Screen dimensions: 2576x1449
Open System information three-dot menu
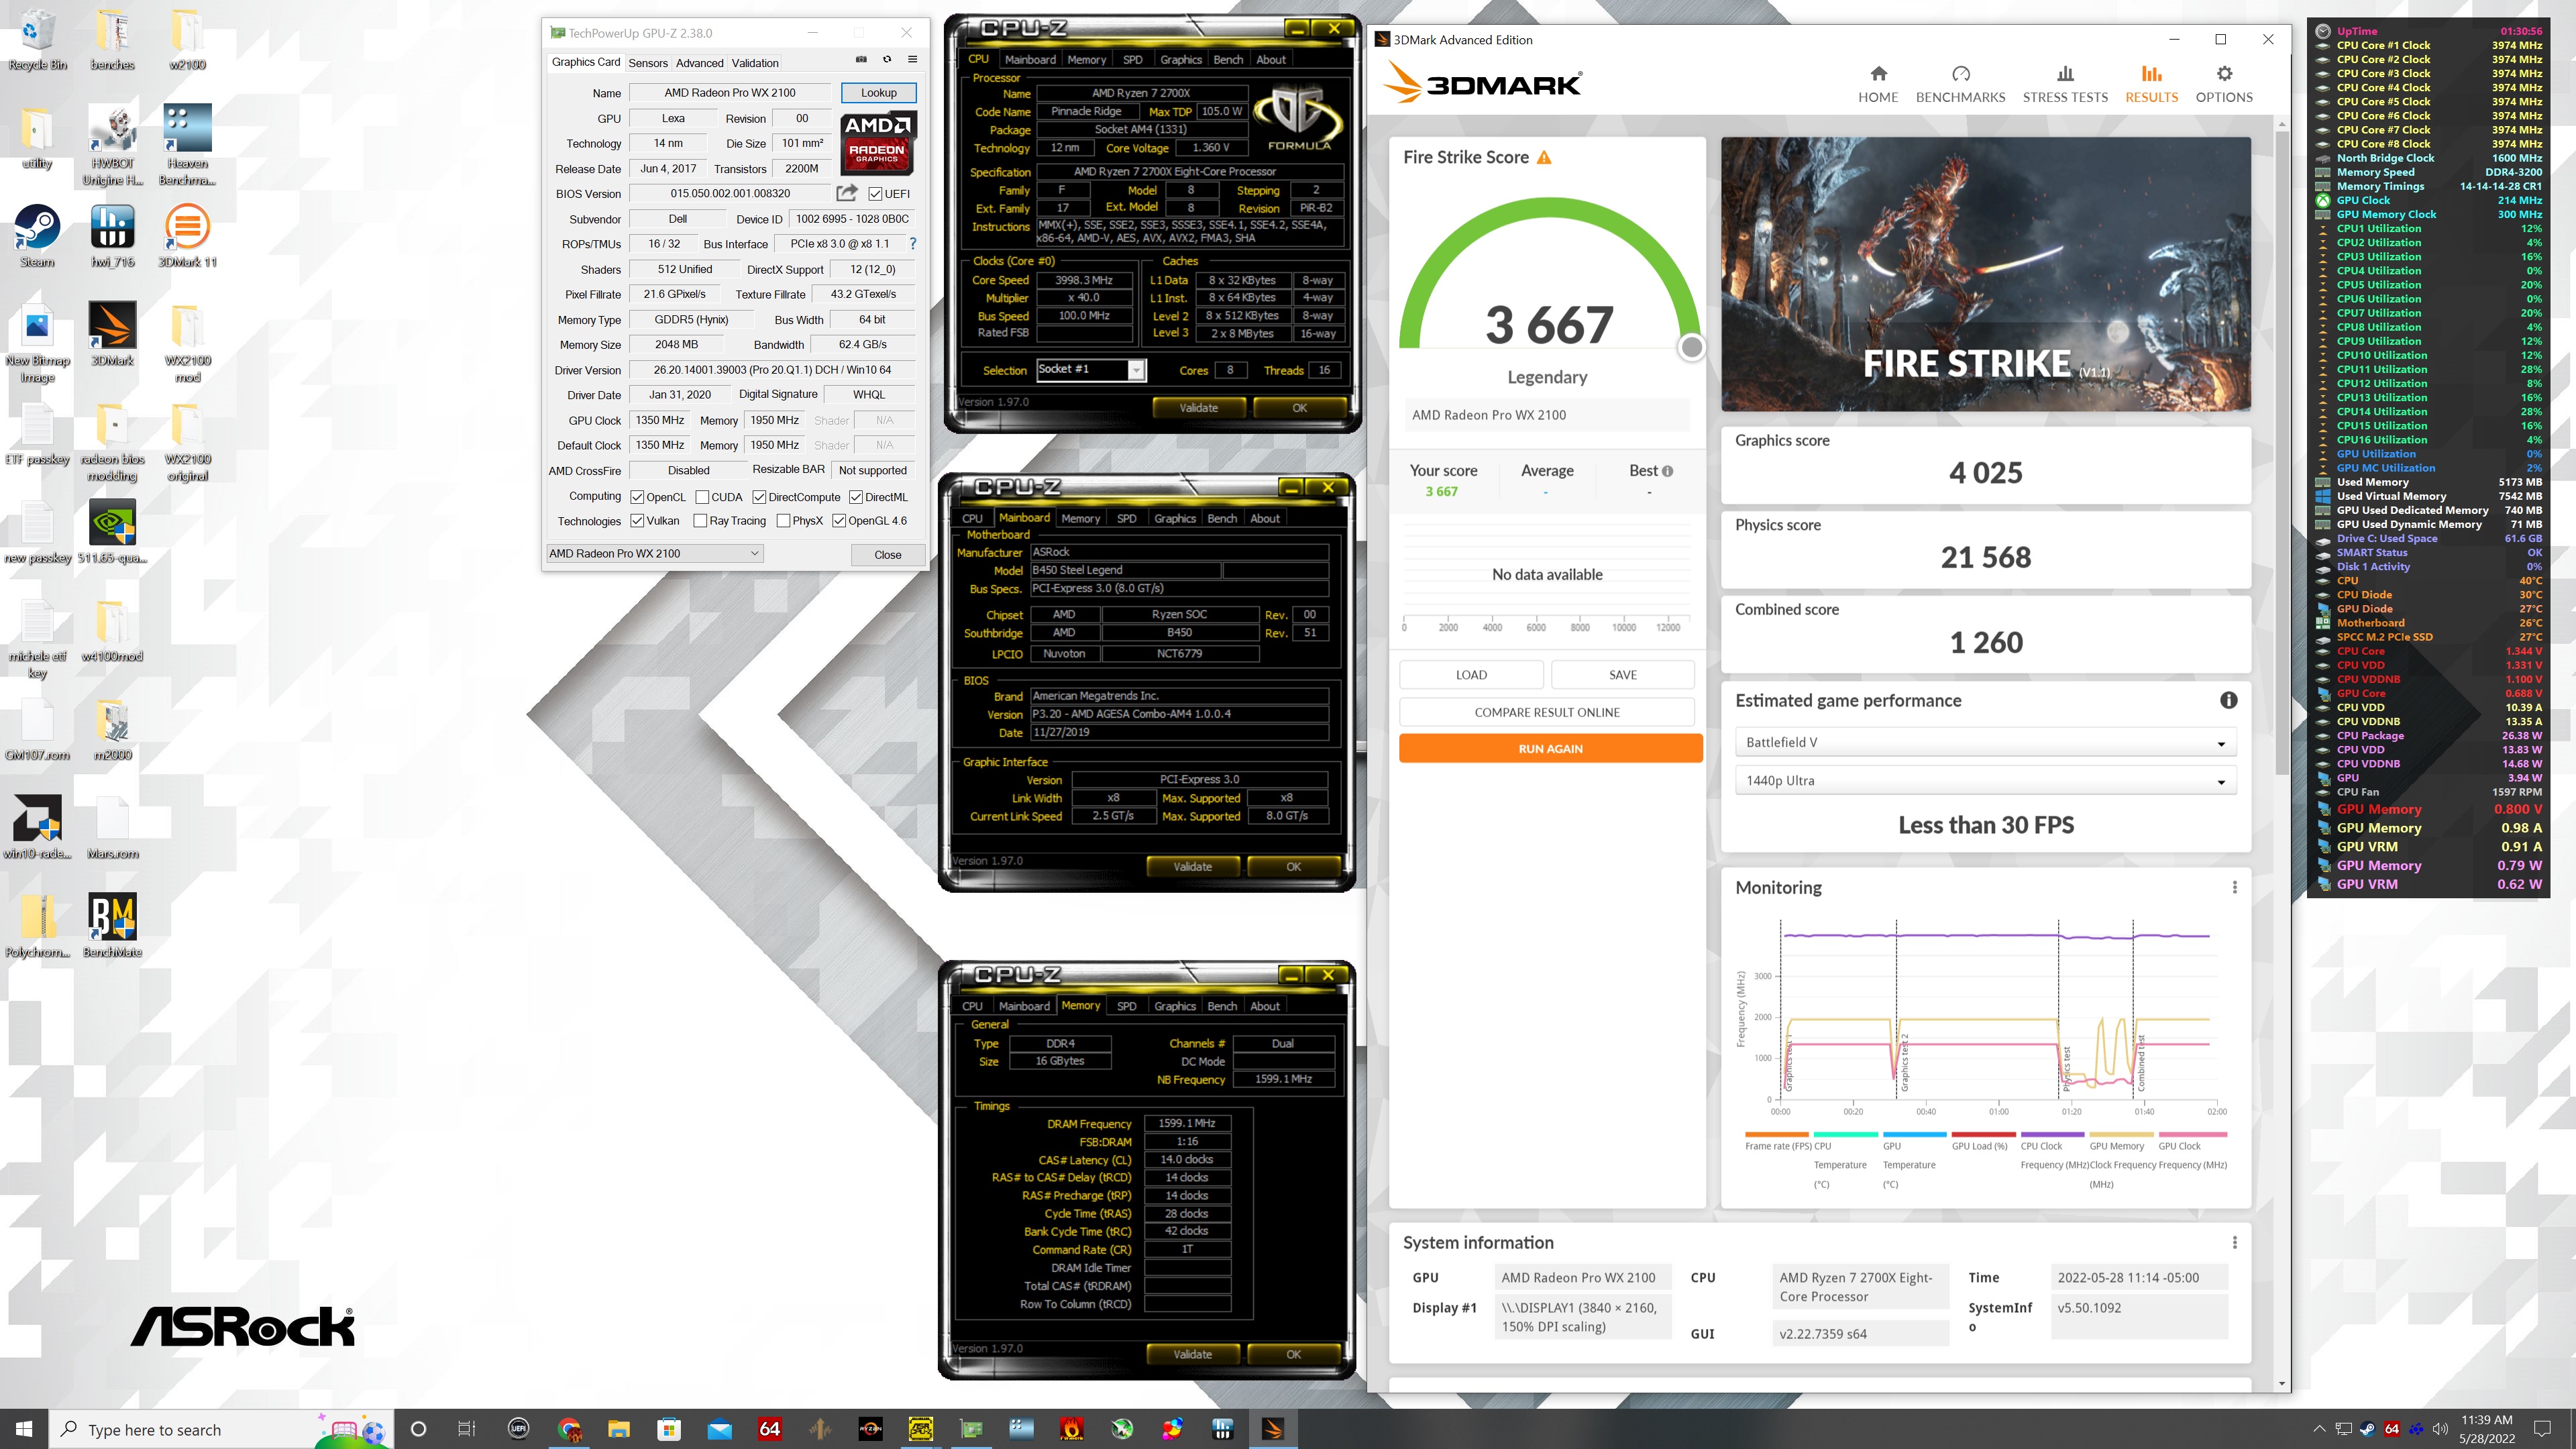(x=2234, y=1242)
